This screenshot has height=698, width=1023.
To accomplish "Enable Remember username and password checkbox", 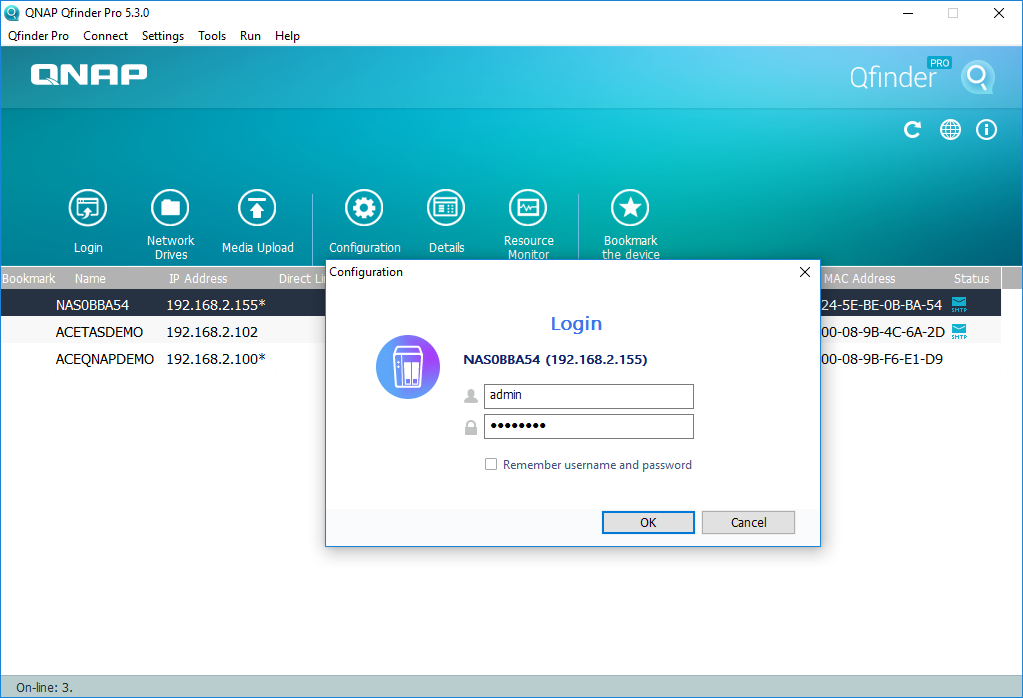I will click(491, 465).
